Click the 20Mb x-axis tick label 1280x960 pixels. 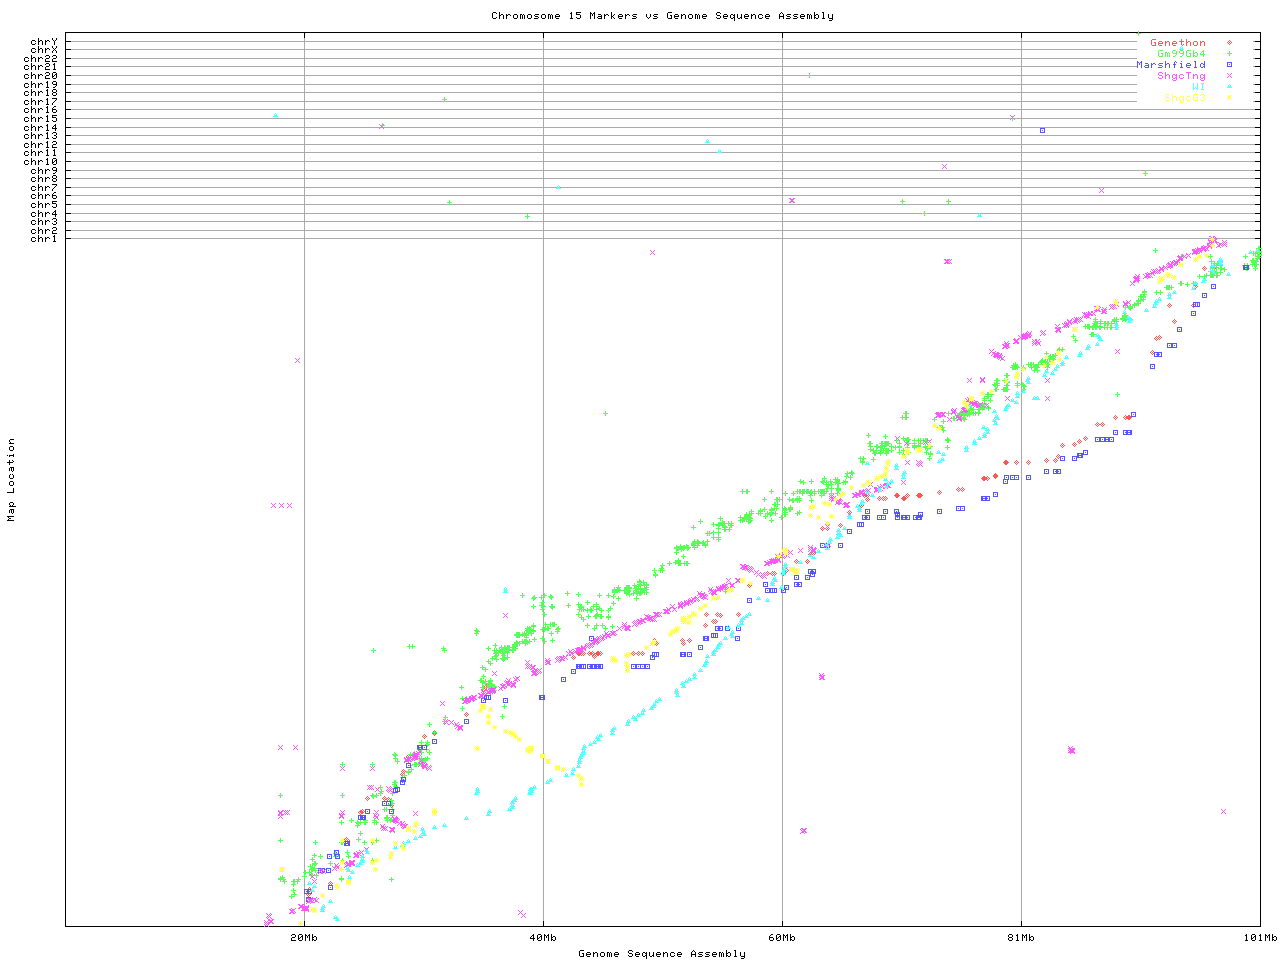[304, 938]
